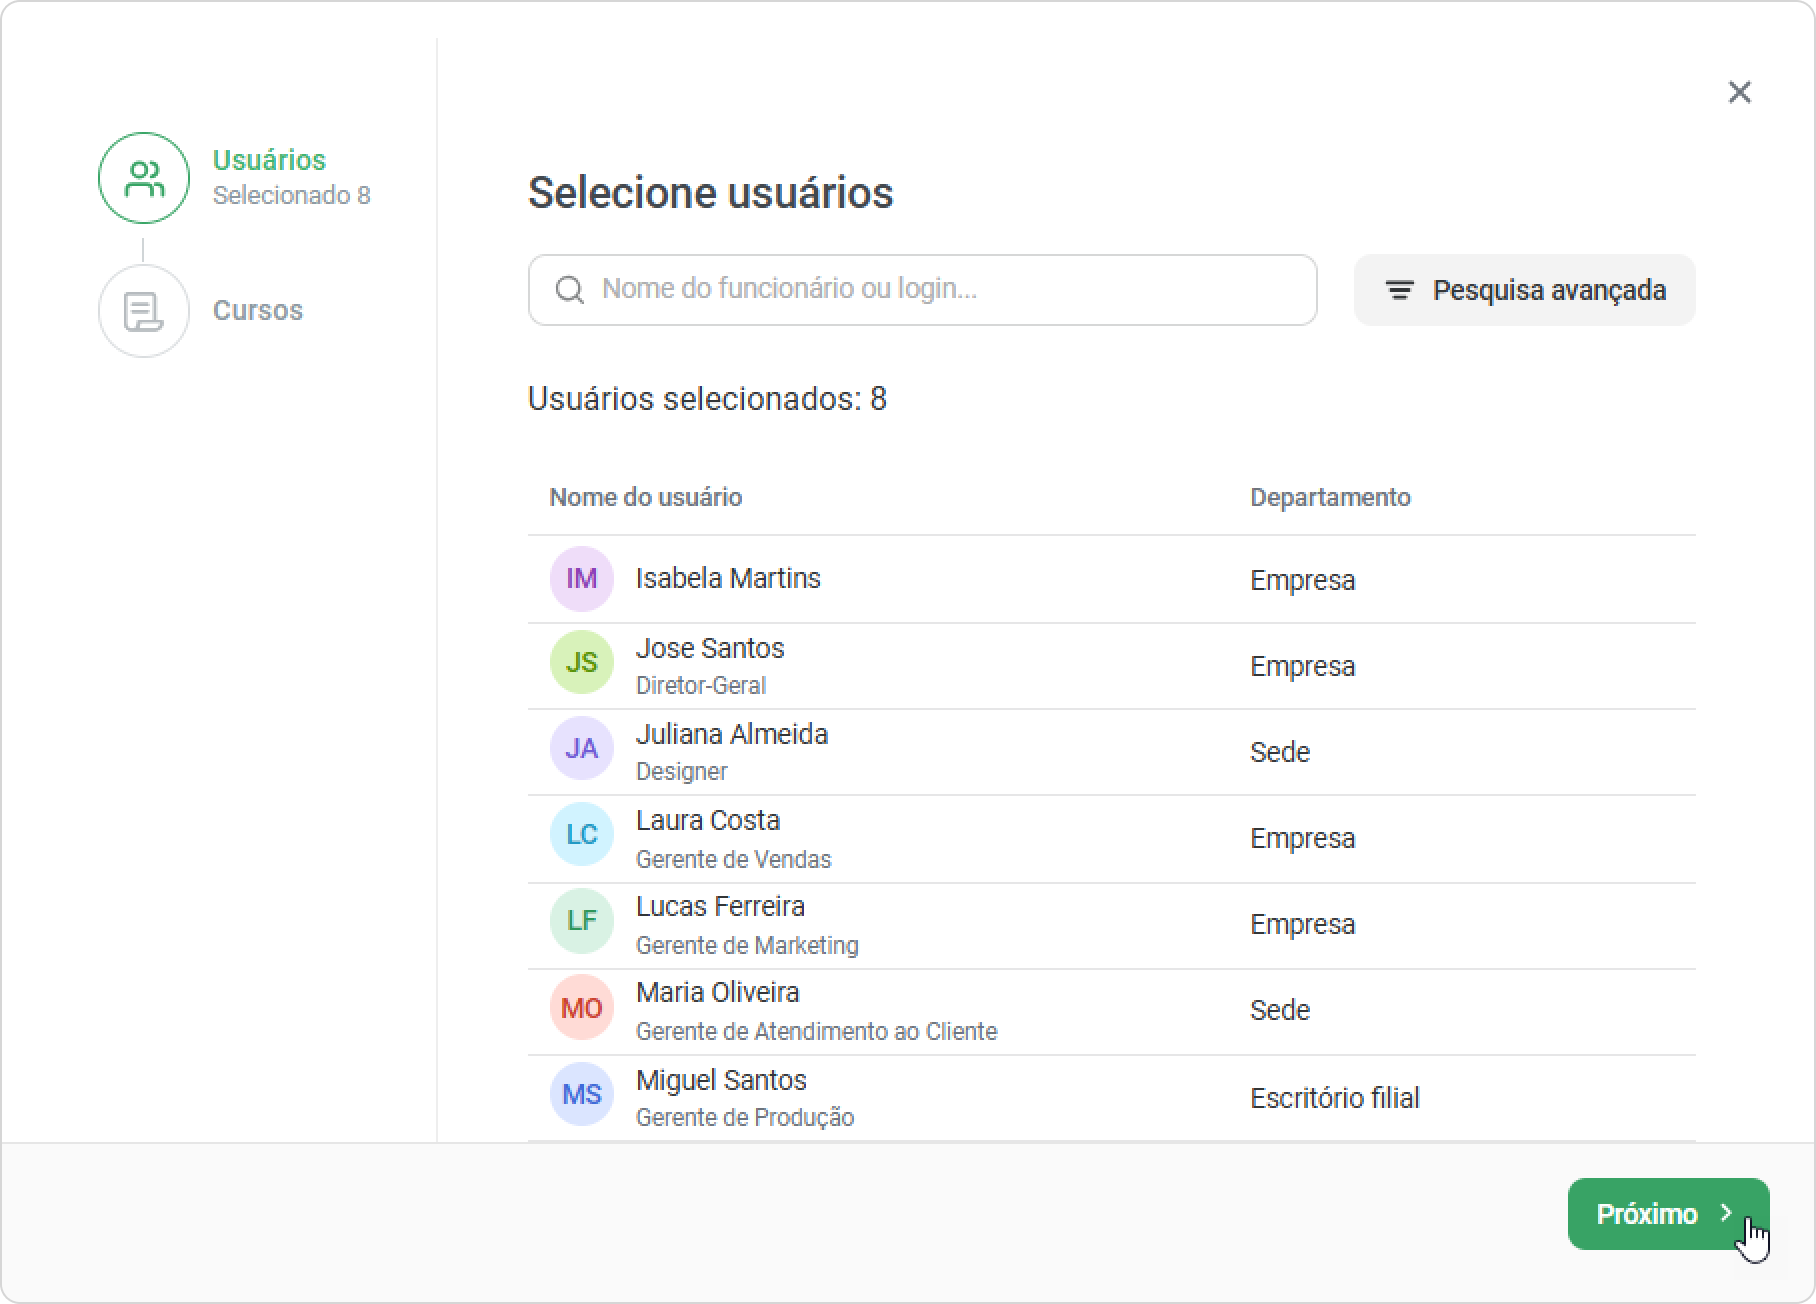This screenshot has width=1816, height=1304.
Task: Click the Cursos step document icon
Action: [144, 311]
